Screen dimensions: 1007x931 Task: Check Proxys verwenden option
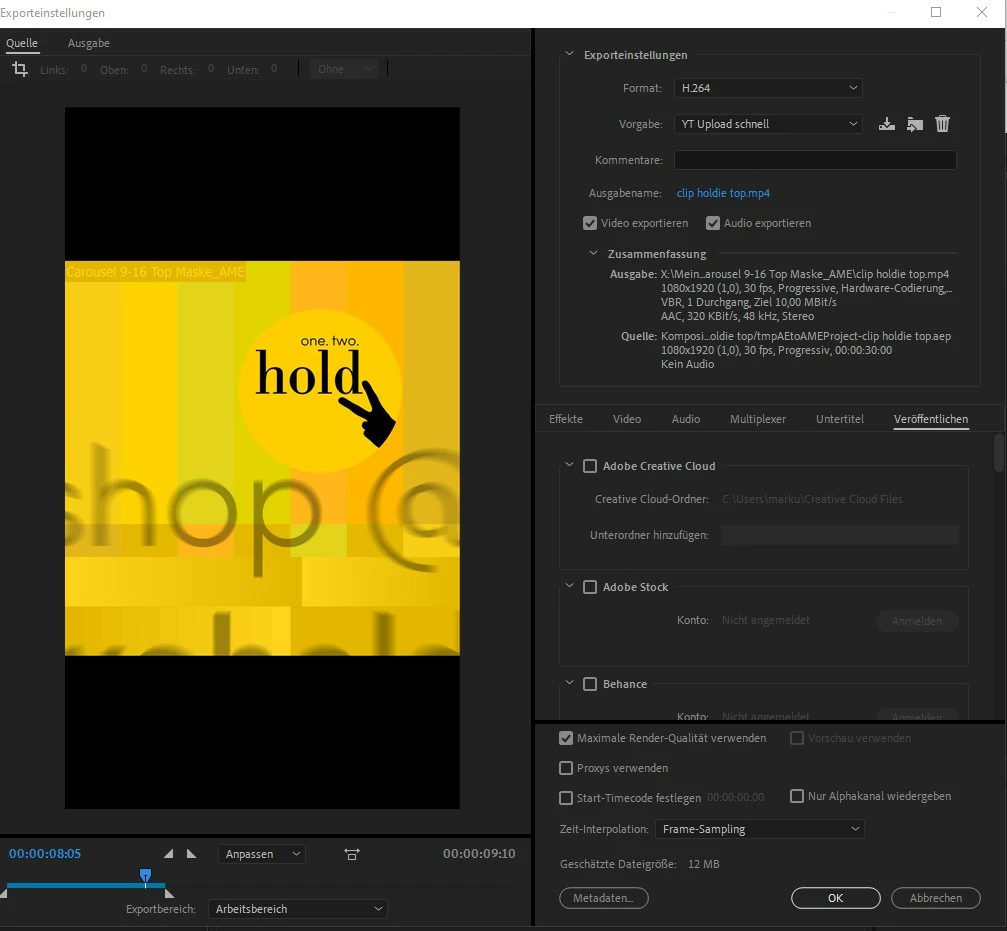click(566, 768)
